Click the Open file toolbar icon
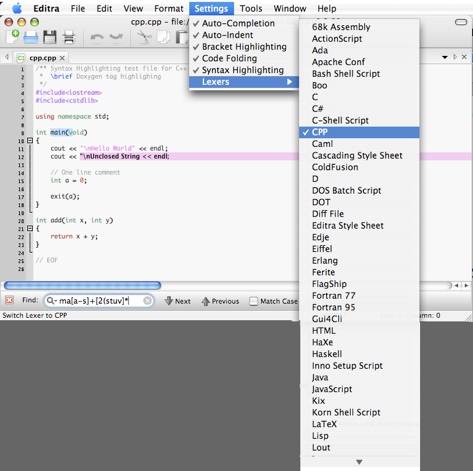 31,37
